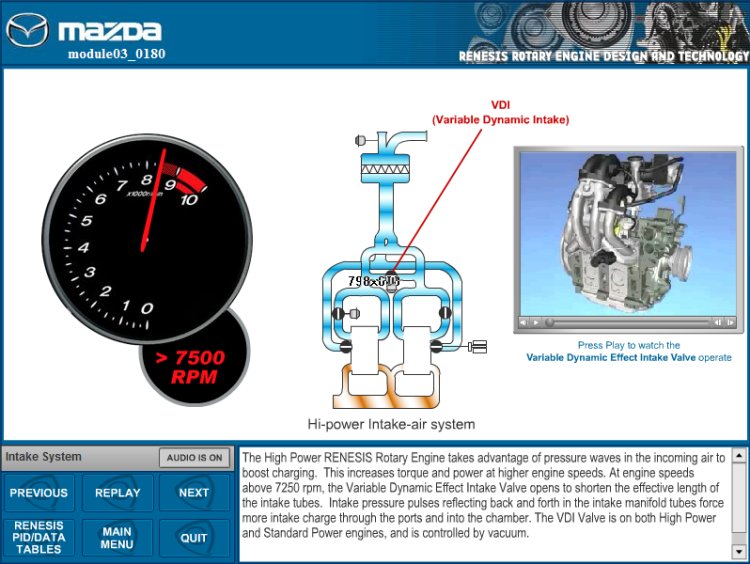Click the 'module03_0180' label

(x=117, y=54)
